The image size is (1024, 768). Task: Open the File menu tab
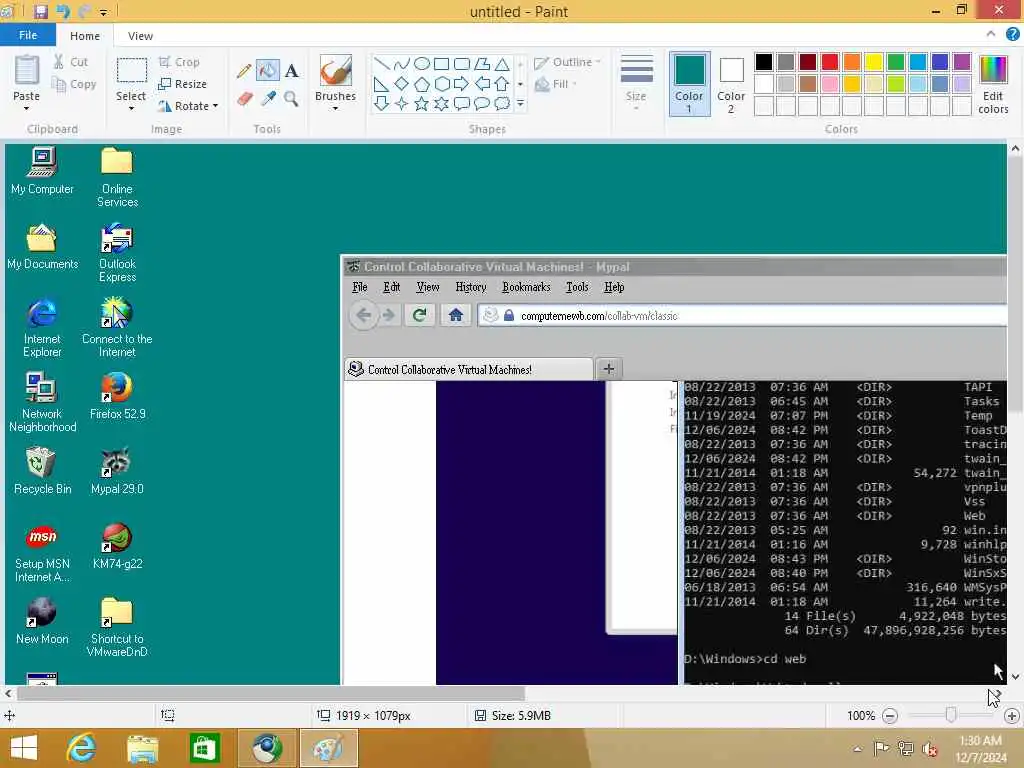tap(27, 35)
